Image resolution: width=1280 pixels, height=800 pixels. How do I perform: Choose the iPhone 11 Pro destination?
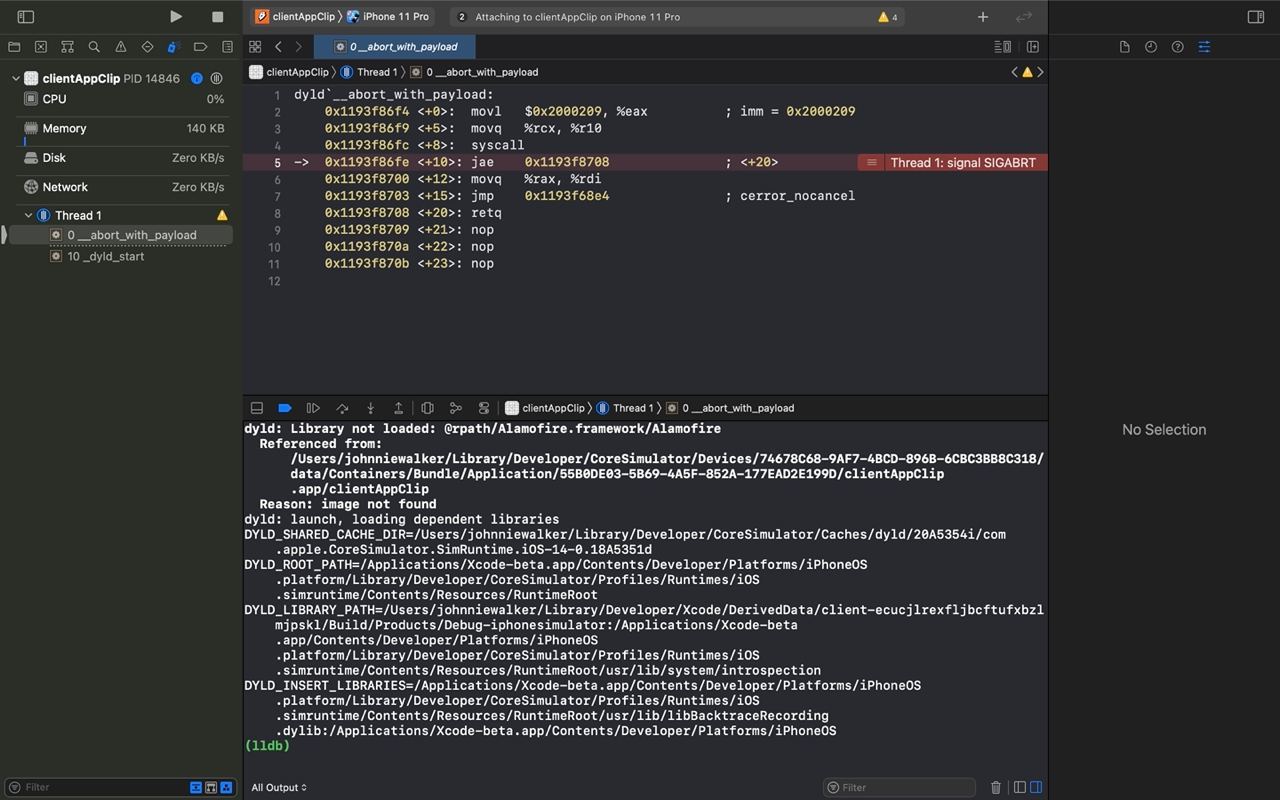(388, 17)
